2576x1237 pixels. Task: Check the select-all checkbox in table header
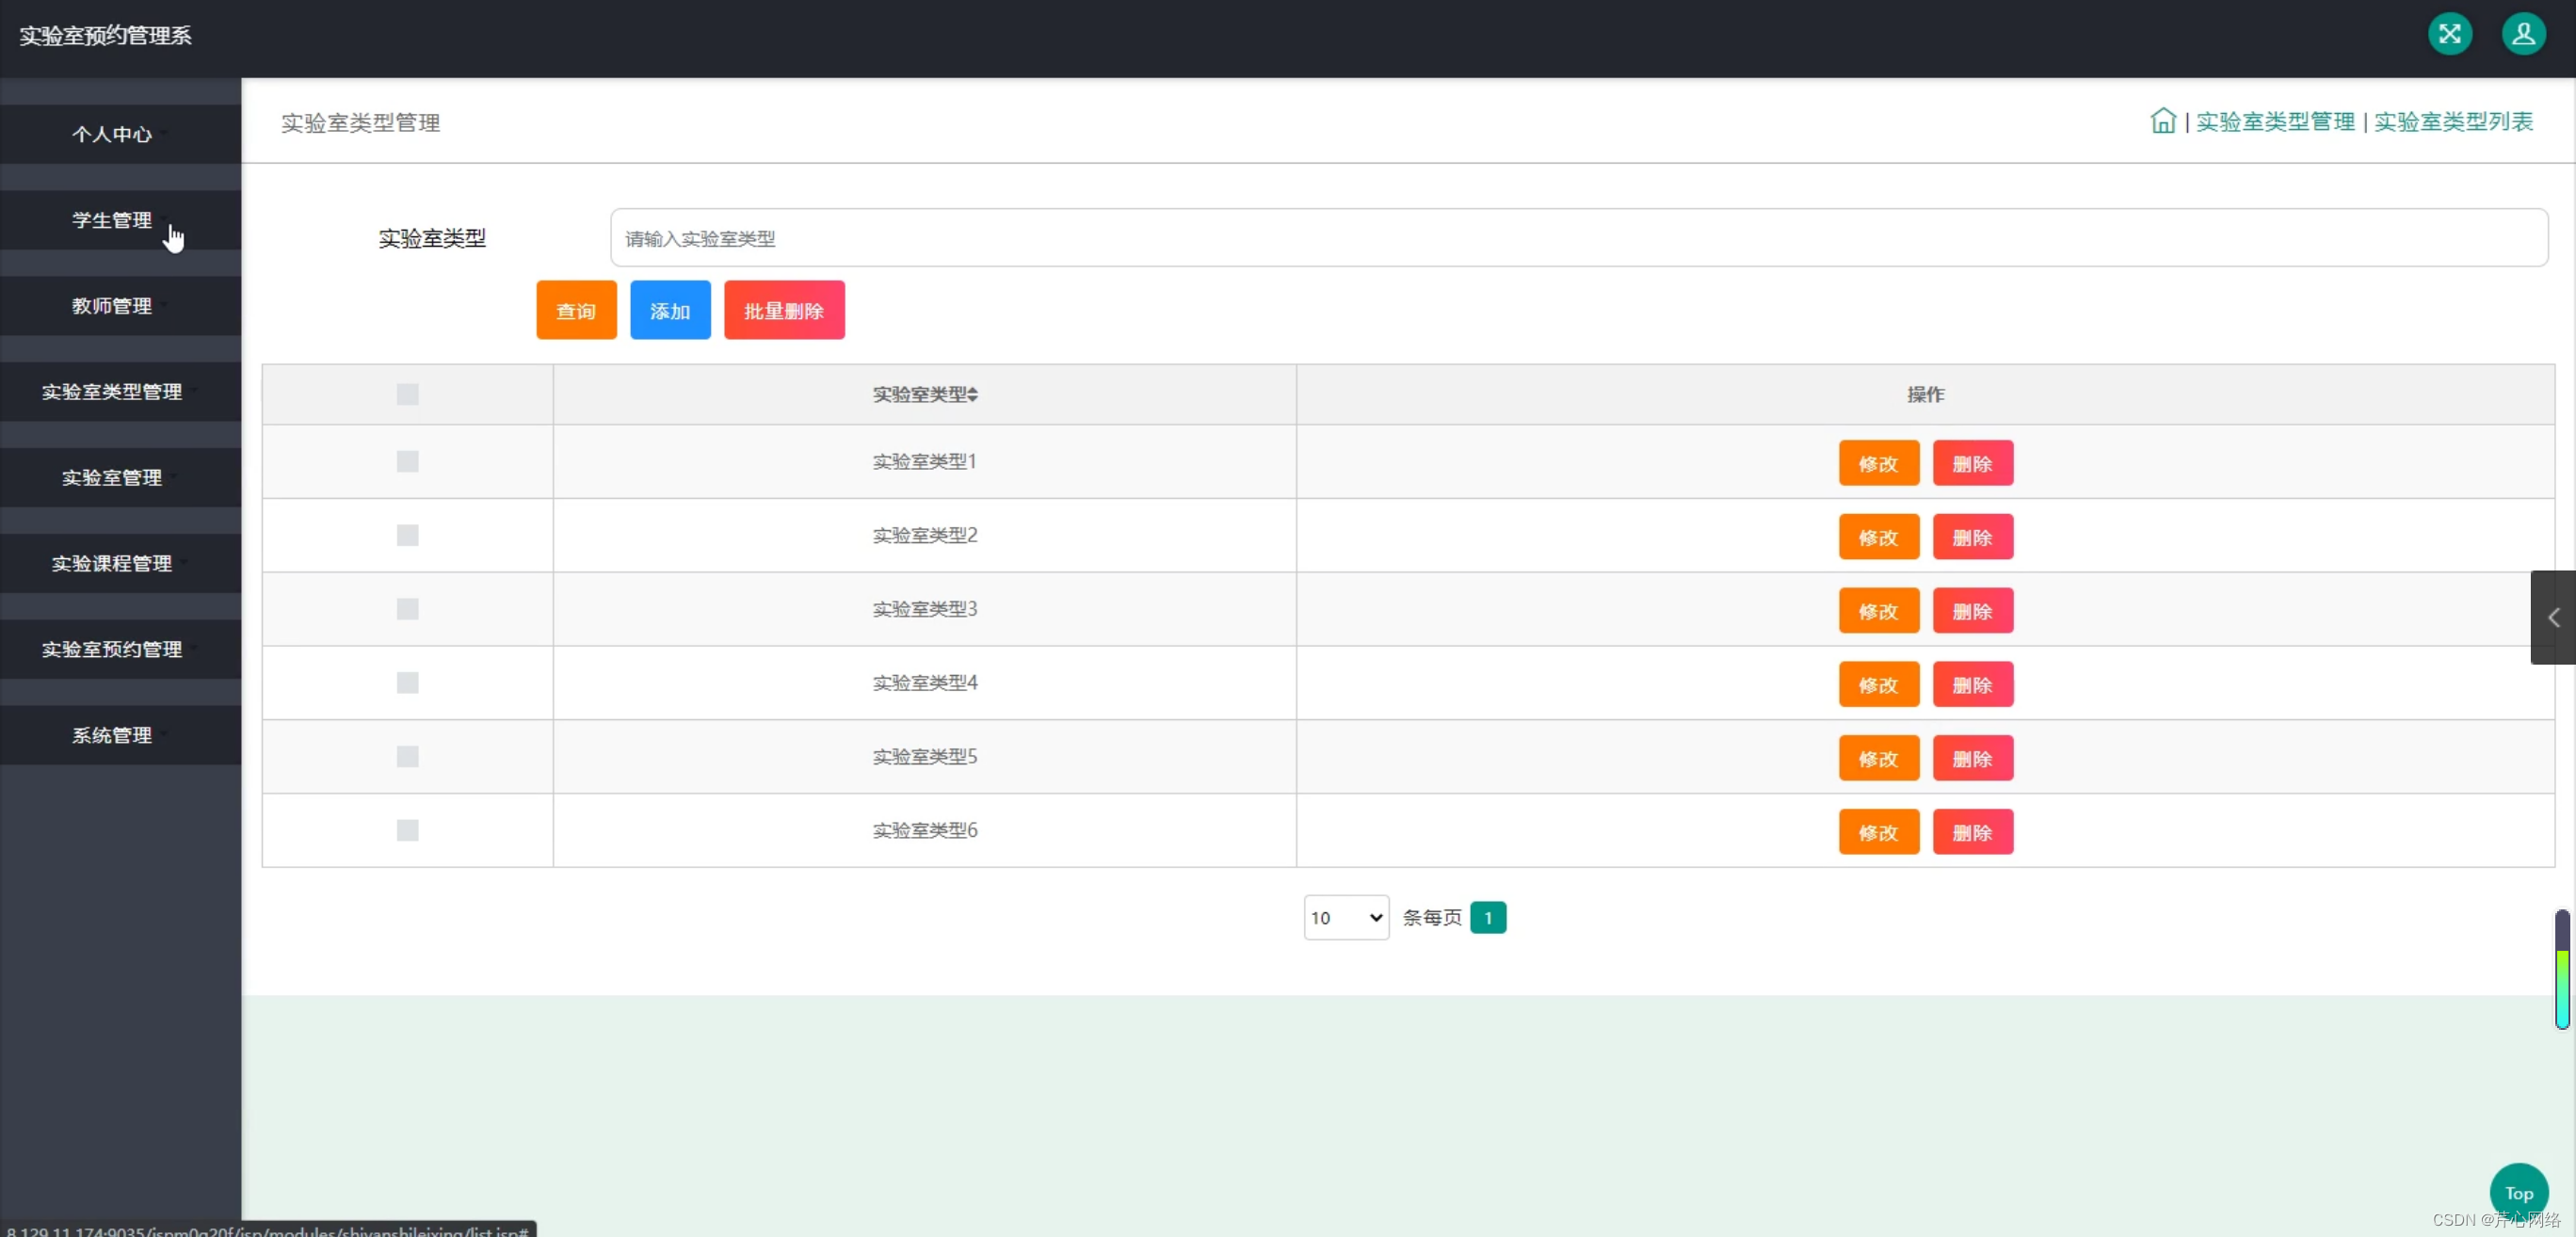click(407, 394)
